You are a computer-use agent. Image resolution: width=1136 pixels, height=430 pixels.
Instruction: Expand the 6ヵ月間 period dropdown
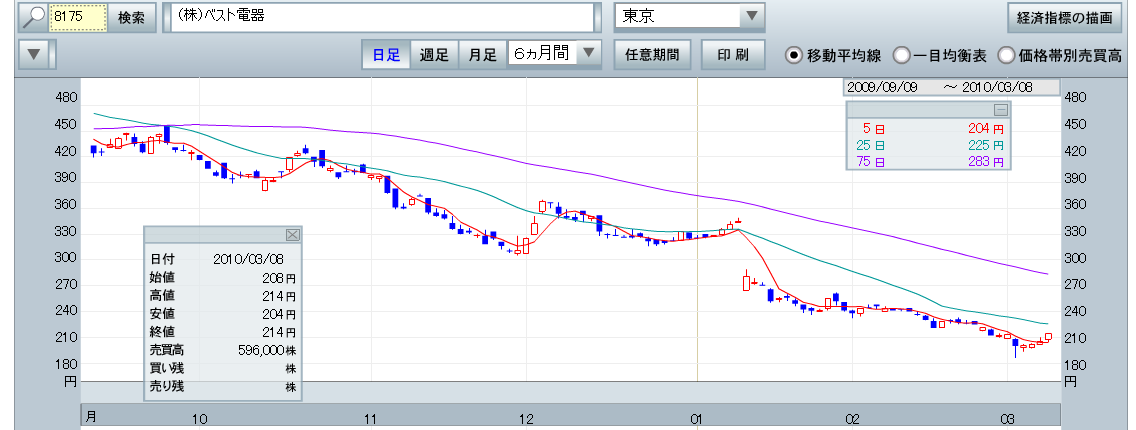pyautogui.click(x=590, y=54)
